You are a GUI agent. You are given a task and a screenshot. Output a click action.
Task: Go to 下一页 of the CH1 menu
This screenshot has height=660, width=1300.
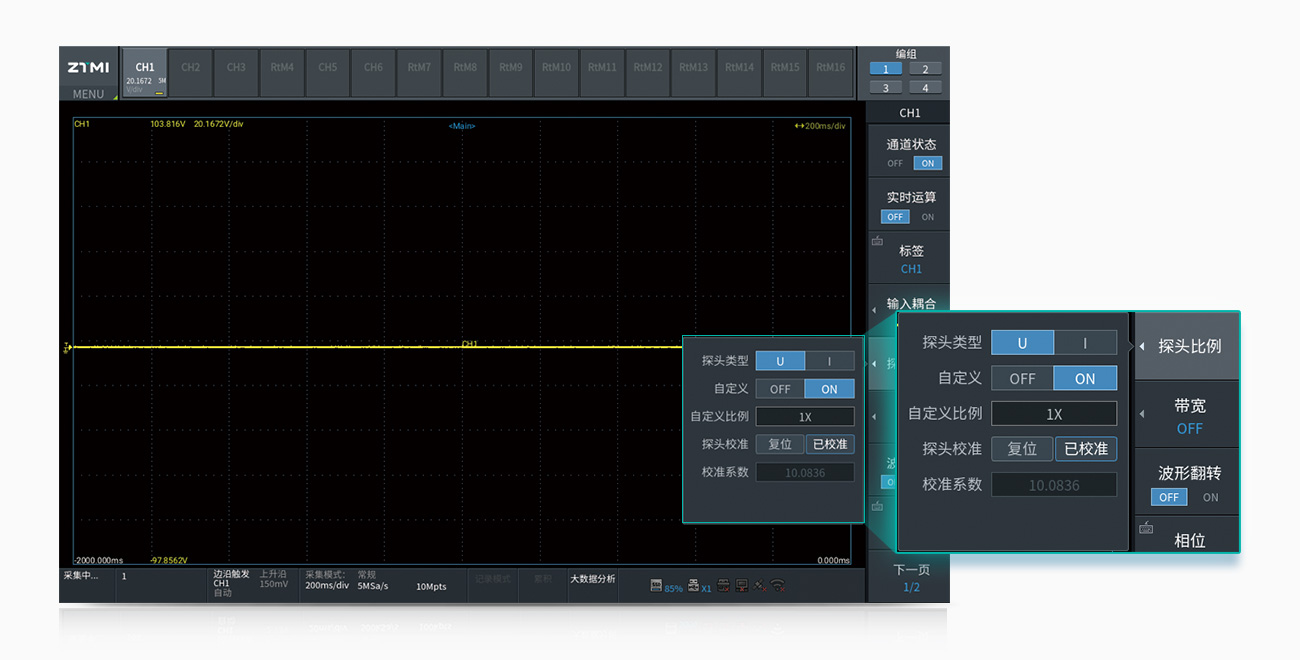tap(910, 577)
